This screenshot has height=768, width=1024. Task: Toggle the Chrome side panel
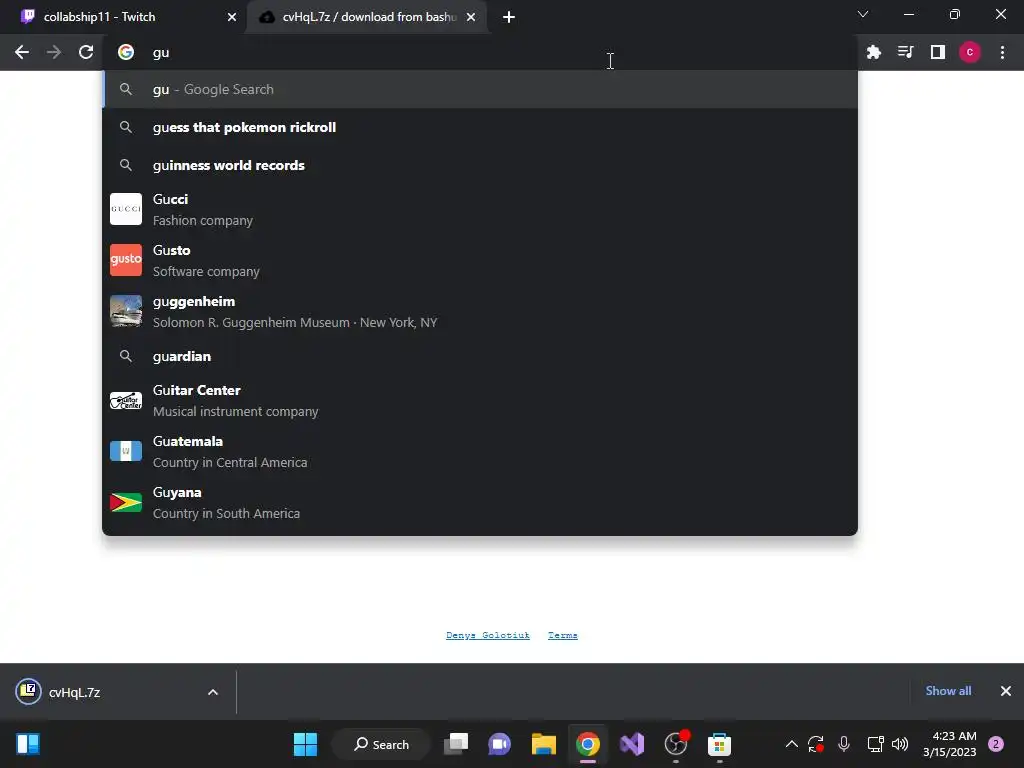[938, 52]
